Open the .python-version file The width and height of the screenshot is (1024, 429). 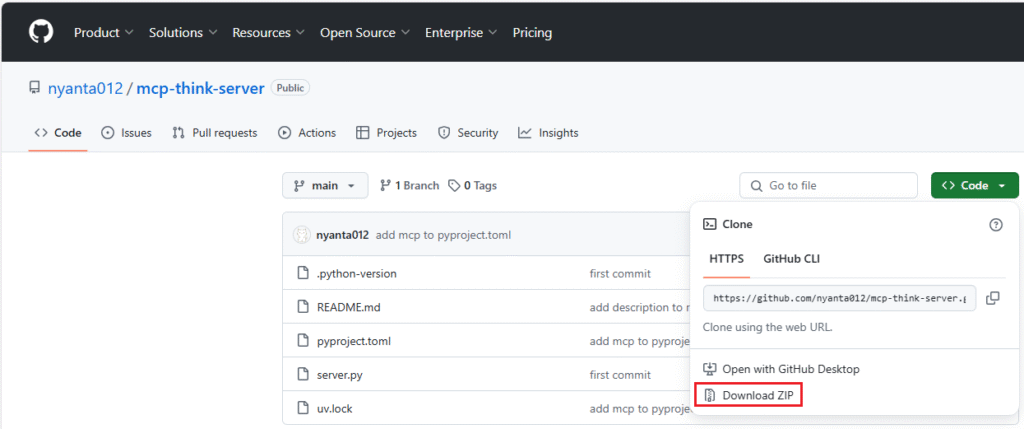[x=356, y=274]
